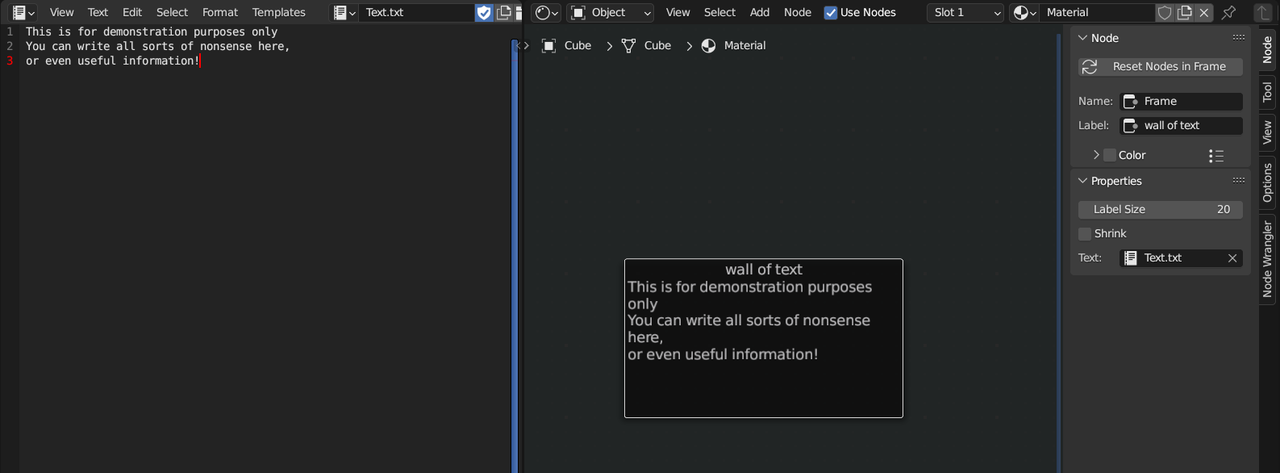Open the Templates menu
The image size is (1280, 473).
[279, 12]
